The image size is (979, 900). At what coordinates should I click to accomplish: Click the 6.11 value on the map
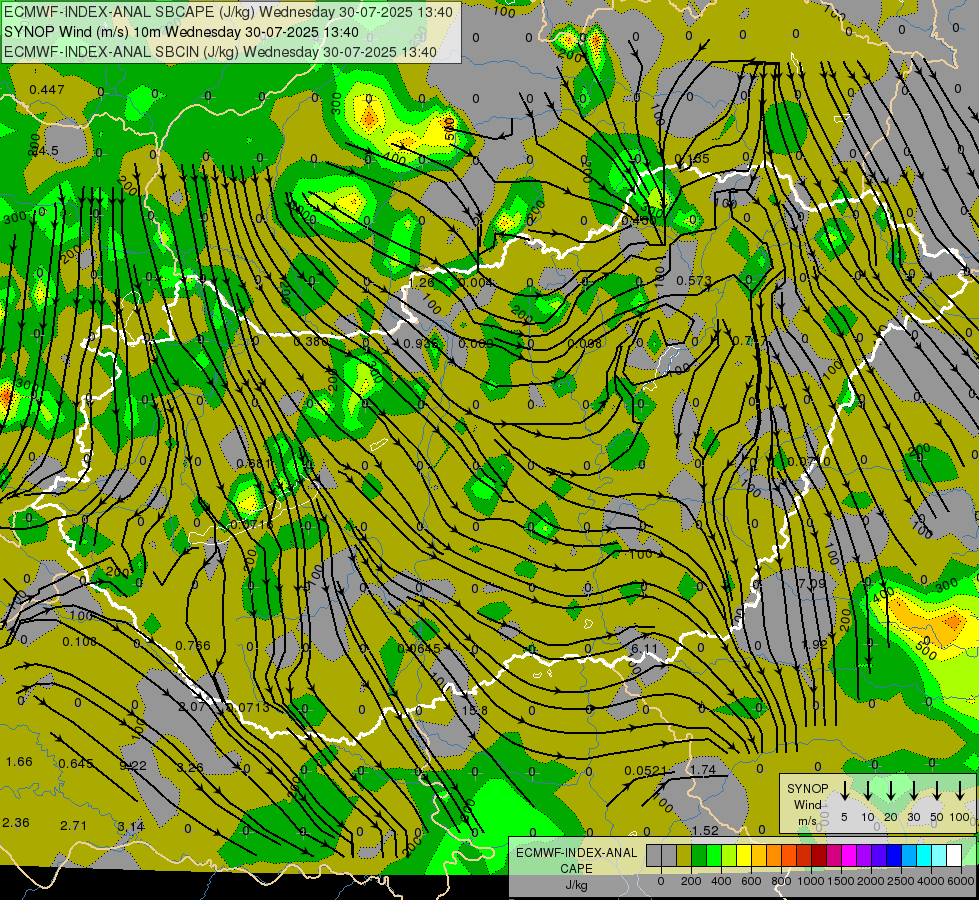(x=644, y=649)
